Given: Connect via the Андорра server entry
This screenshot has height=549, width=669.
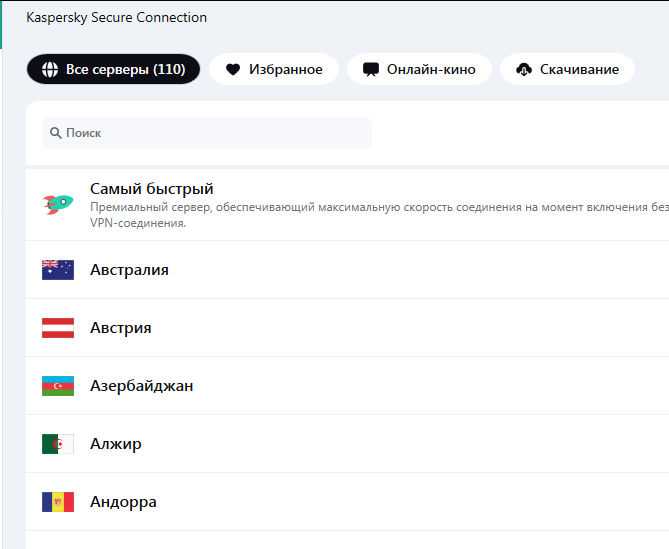Looking at the screenshot, I should (x=123, y=502).
